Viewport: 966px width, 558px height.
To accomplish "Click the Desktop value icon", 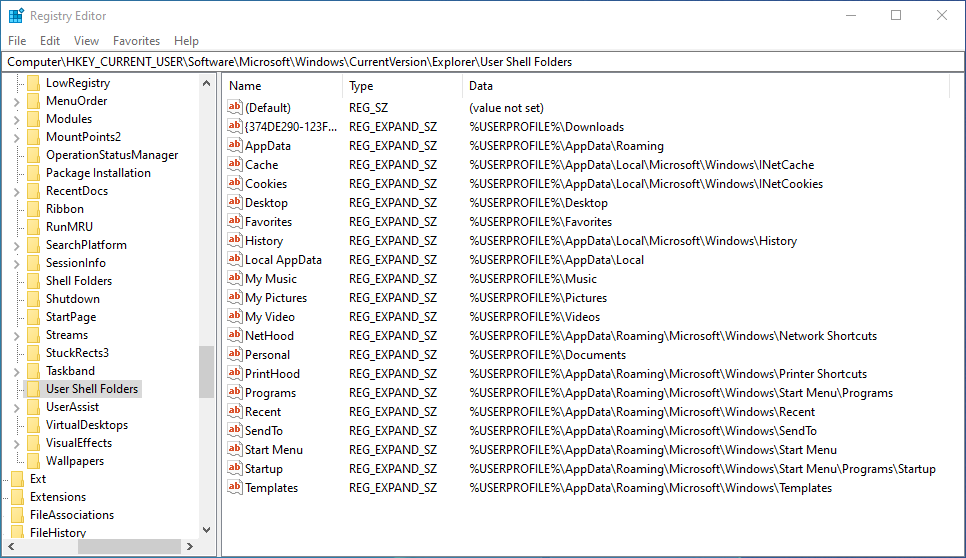I will point(234,203).
